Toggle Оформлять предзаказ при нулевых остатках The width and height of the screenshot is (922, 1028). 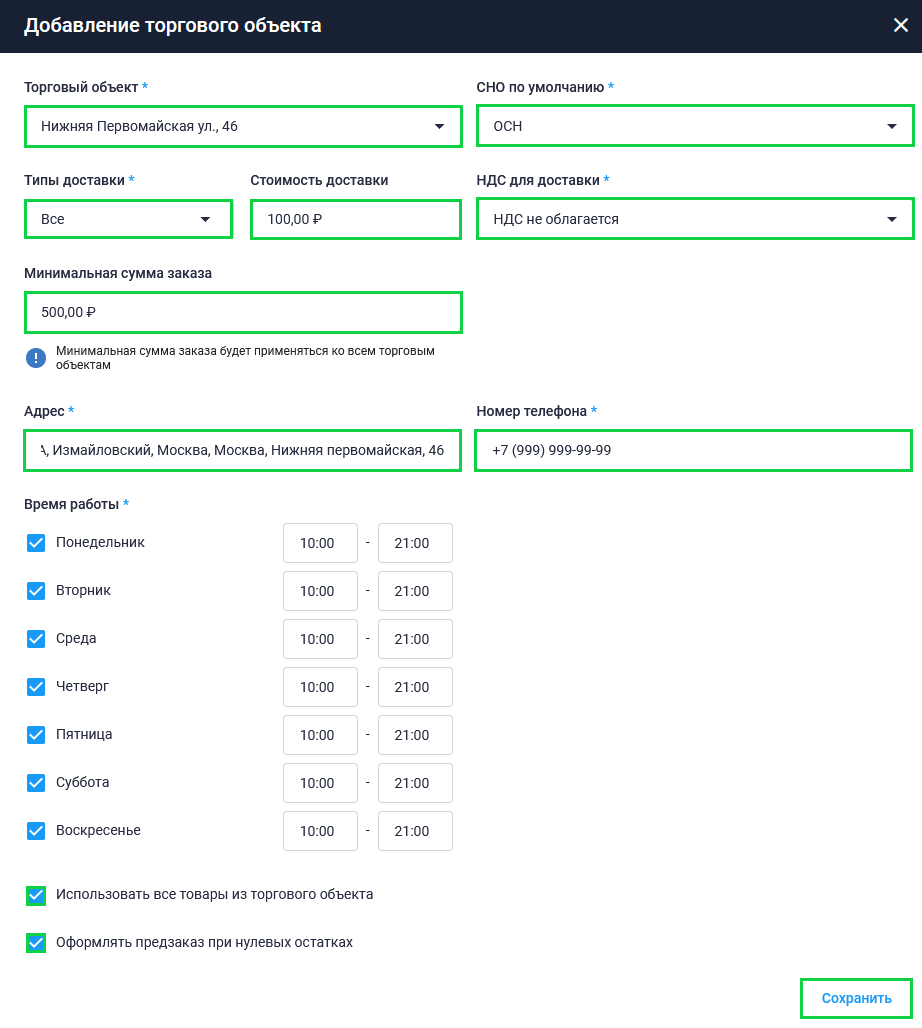click(36, 943)
